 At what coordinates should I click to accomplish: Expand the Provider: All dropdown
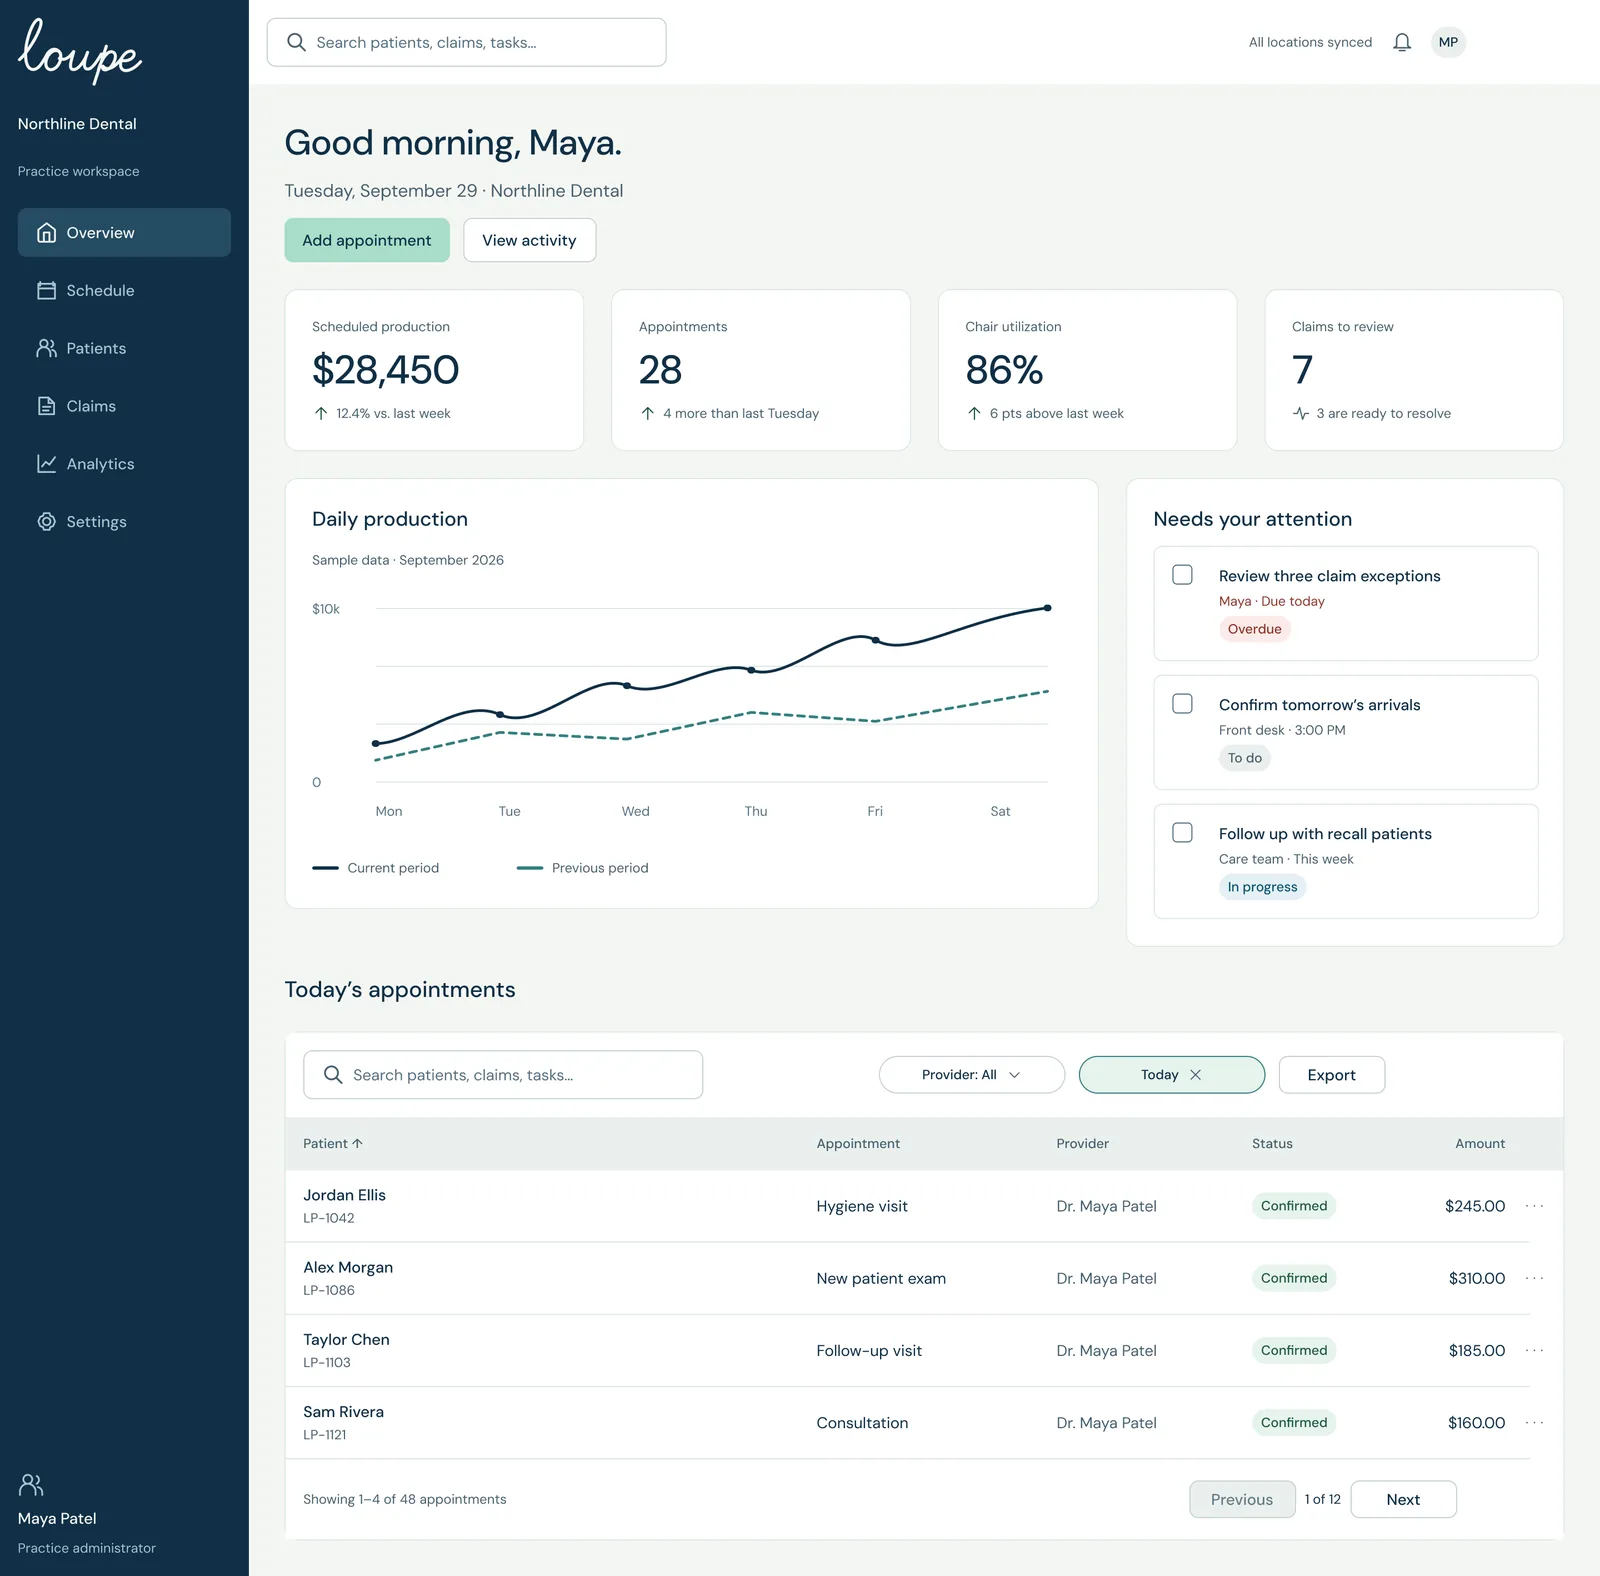[971, 1074]
